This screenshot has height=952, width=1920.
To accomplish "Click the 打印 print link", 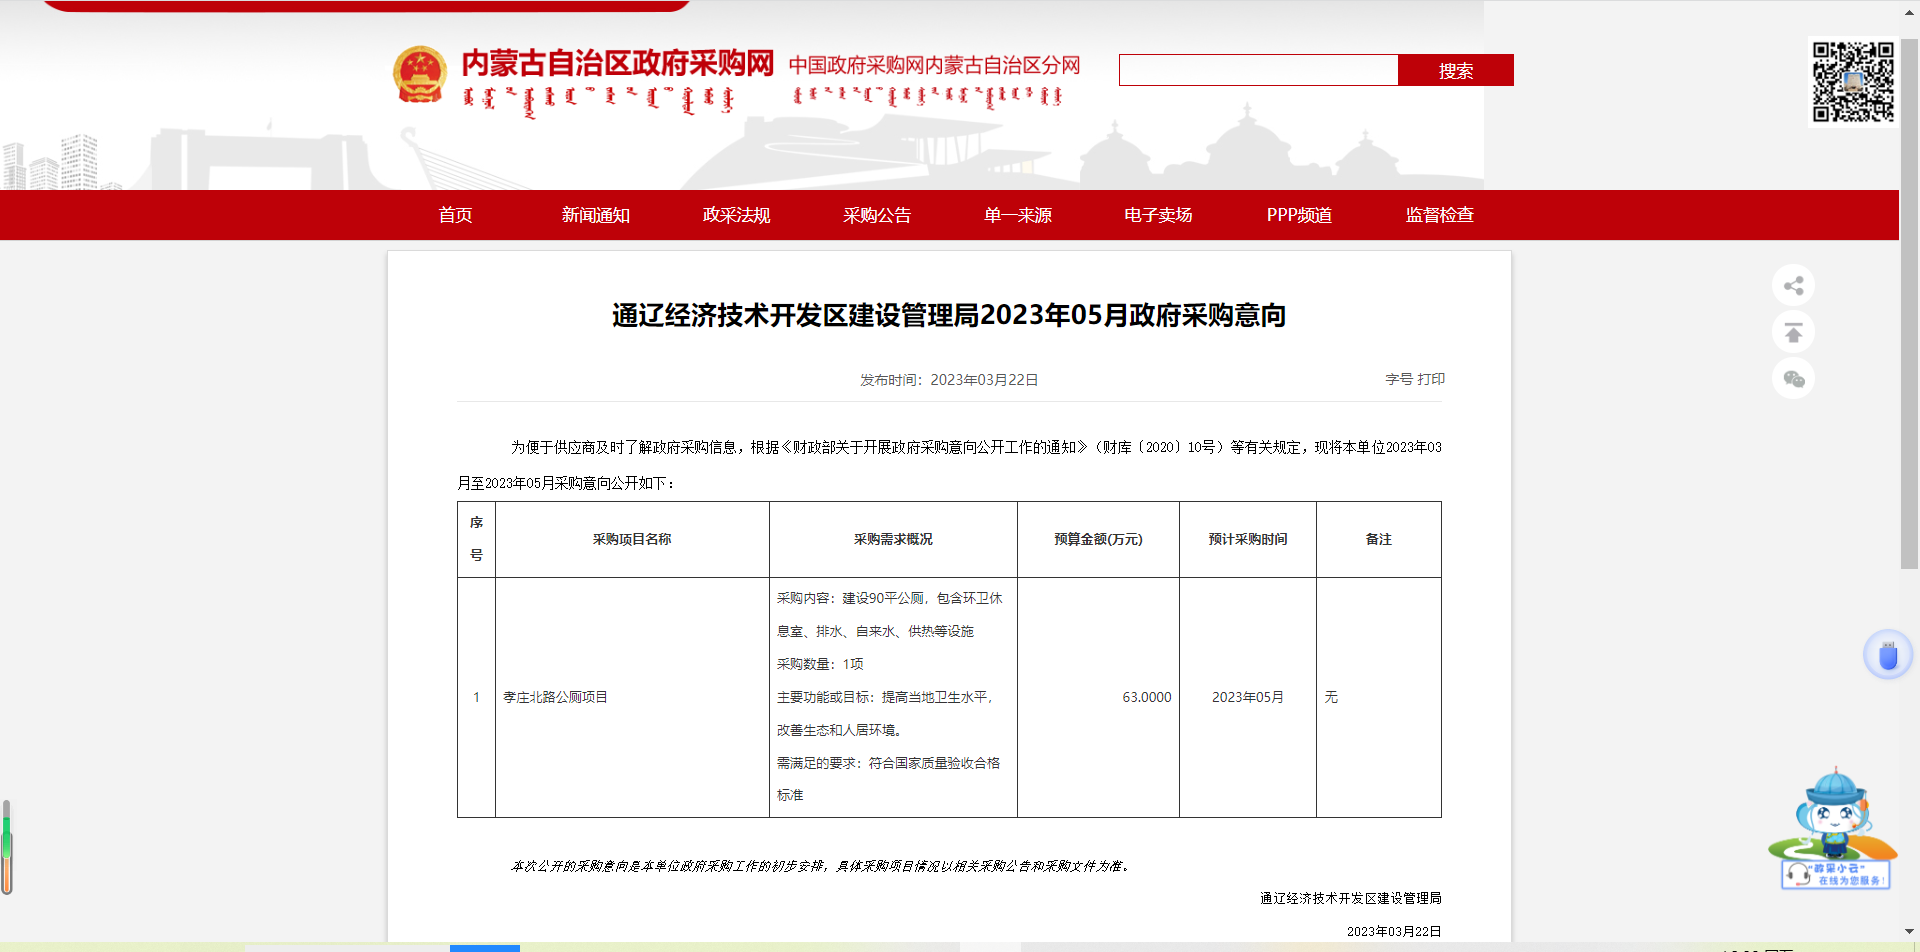I will [x=1431, y=380].
